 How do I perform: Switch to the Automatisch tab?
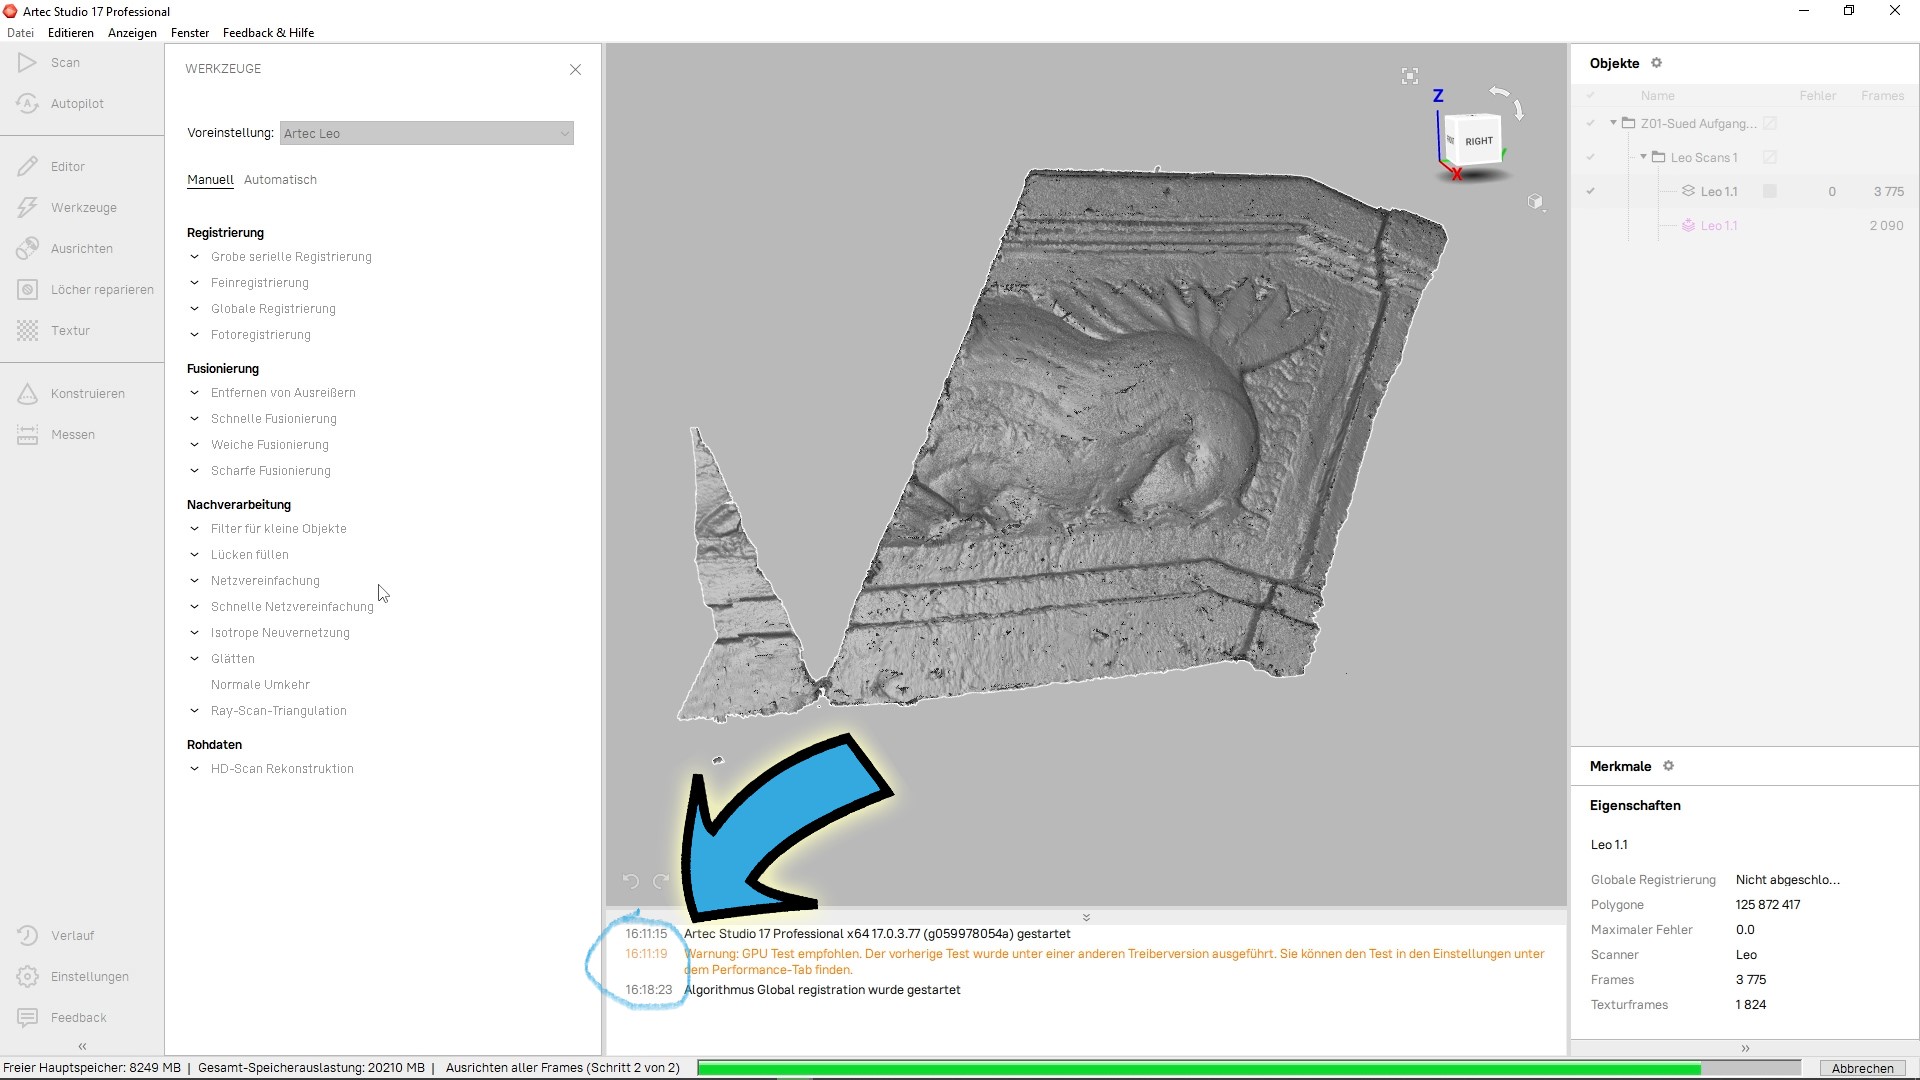pyautogui.click(x=280, y=180)
